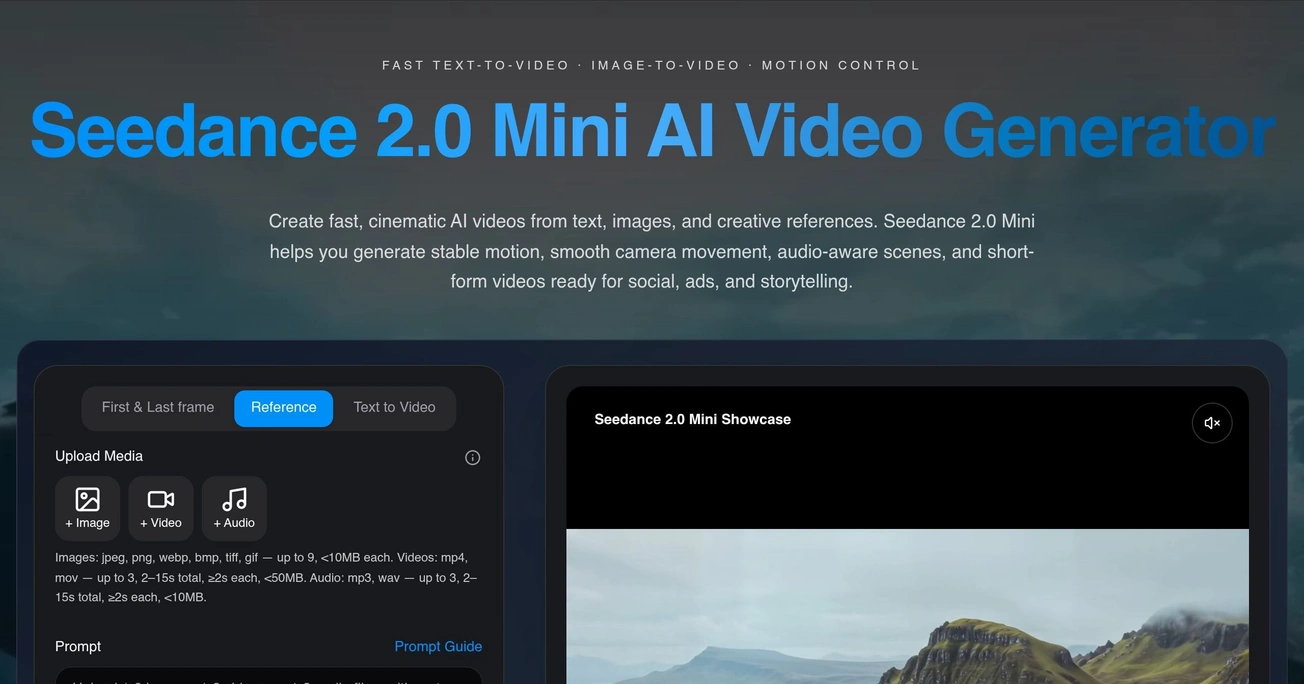Click the Upload Media section label
Viewport: 1304px width, 684px height.
pyautogui.click(x=99, y=456)
